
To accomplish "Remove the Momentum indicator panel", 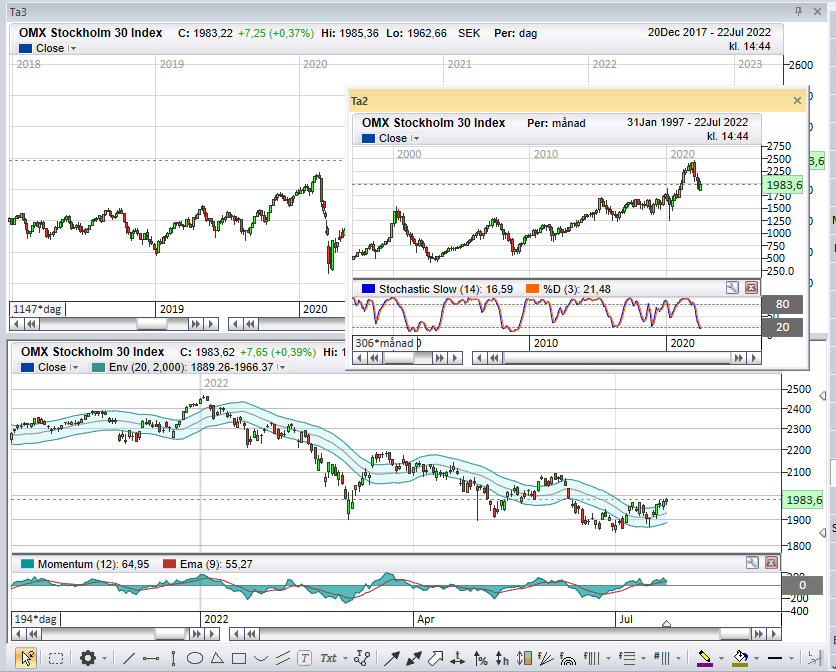I will [x=771, y=563].
